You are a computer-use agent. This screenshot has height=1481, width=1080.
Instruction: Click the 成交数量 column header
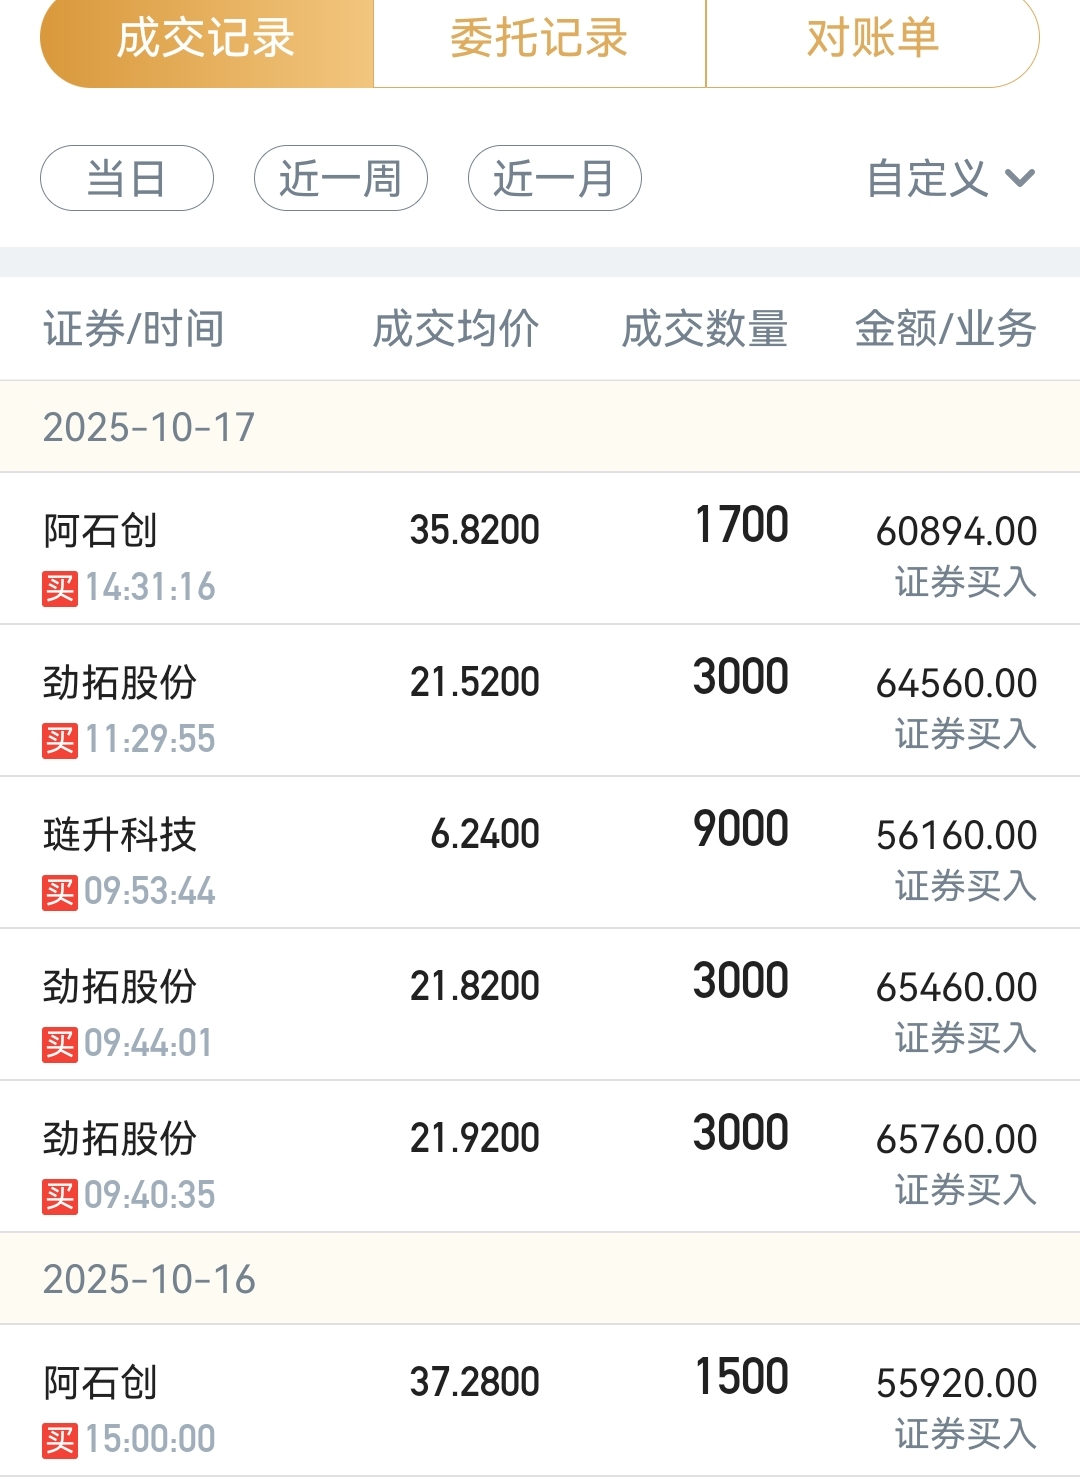pos(705,329)
